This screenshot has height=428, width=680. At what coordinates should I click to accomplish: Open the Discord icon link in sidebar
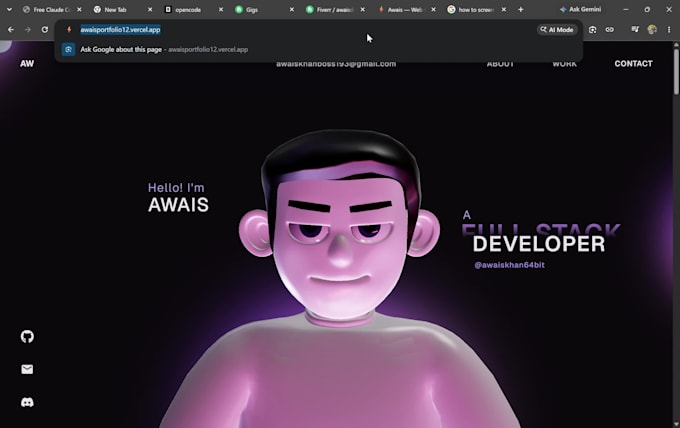click(27, 402)
